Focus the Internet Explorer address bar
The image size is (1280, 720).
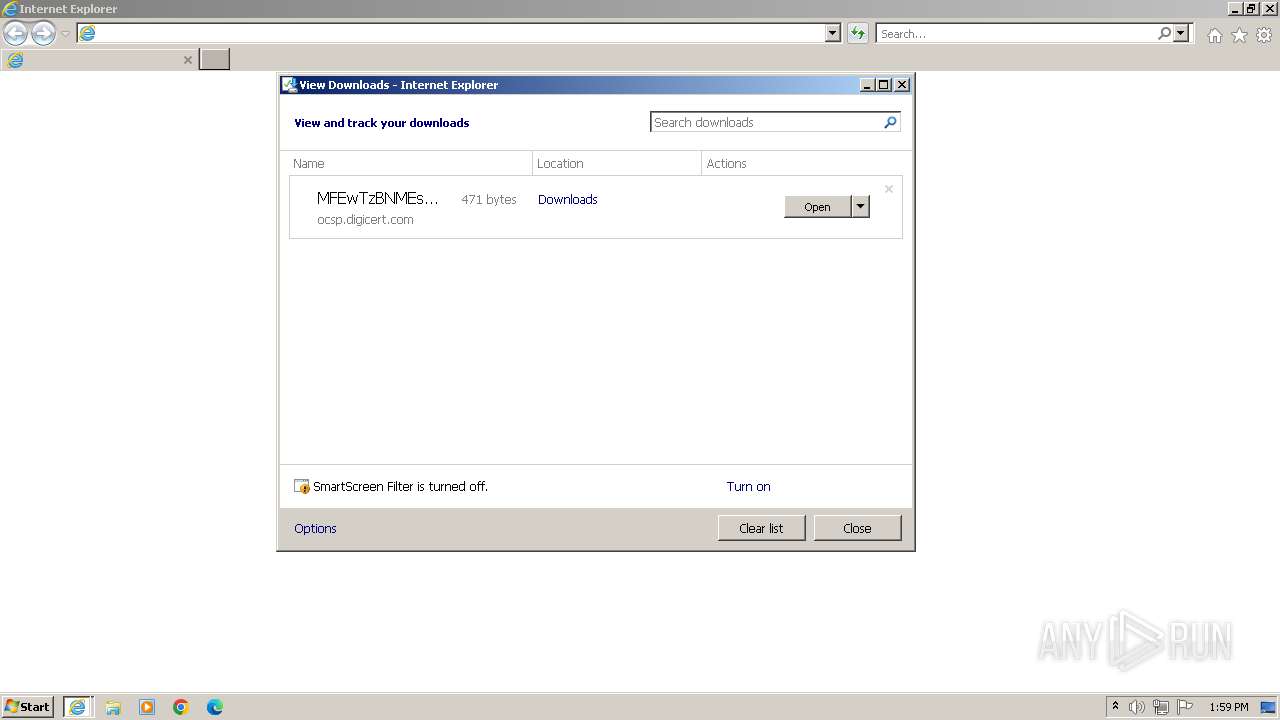click(451, 33)
